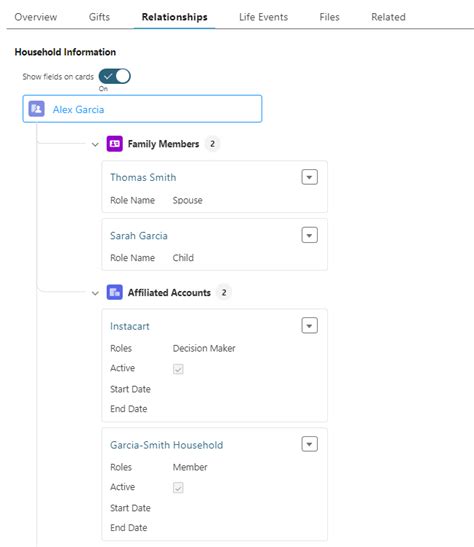This screenshot has width=474, height=547.
Task: Switch to the Gifts tab
Action: 99,17
